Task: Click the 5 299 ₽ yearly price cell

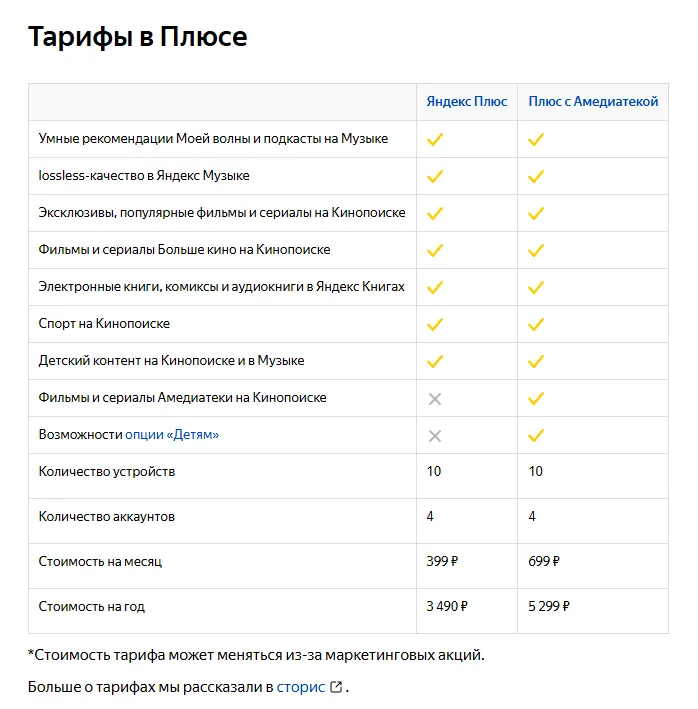Action: (549, 606)
